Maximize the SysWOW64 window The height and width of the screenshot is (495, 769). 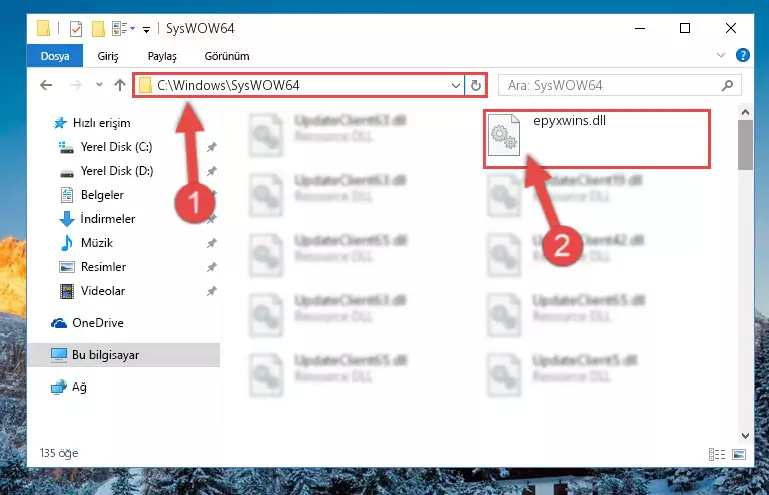tap(685, 28)
